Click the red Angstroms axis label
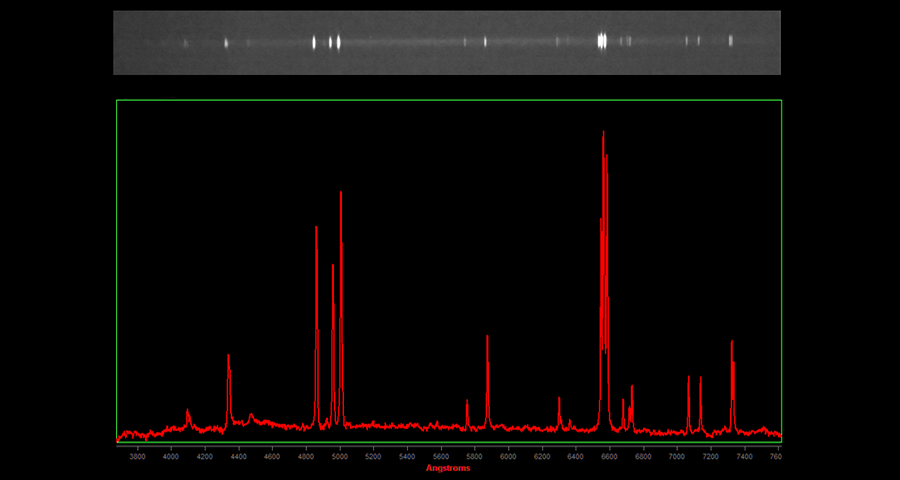 tap(447, 468)
